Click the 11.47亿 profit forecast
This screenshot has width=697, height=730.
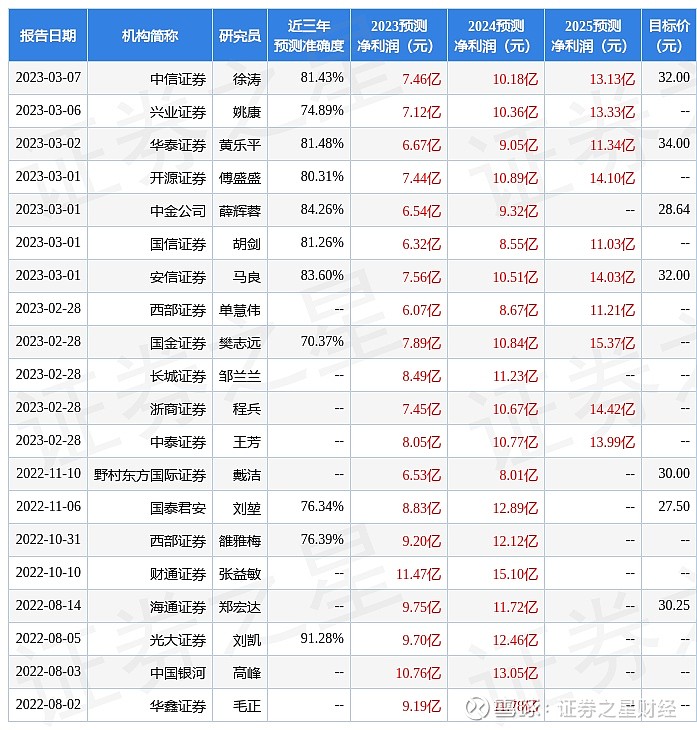tap(418, 574)
